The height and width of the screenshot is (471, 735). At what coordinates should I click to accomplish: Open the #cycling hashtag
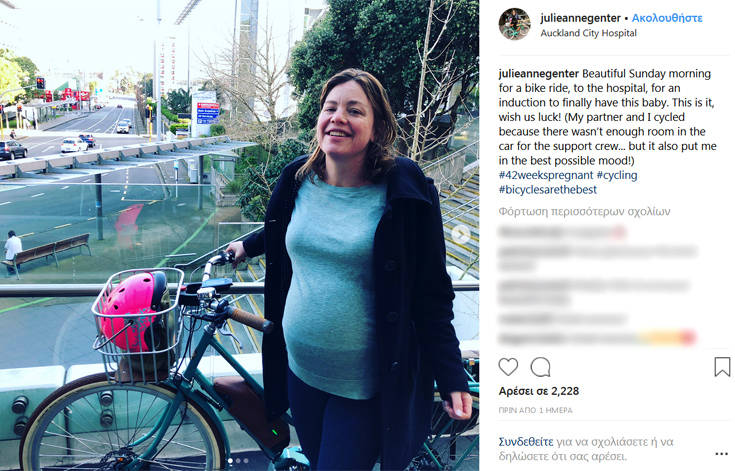617,175
